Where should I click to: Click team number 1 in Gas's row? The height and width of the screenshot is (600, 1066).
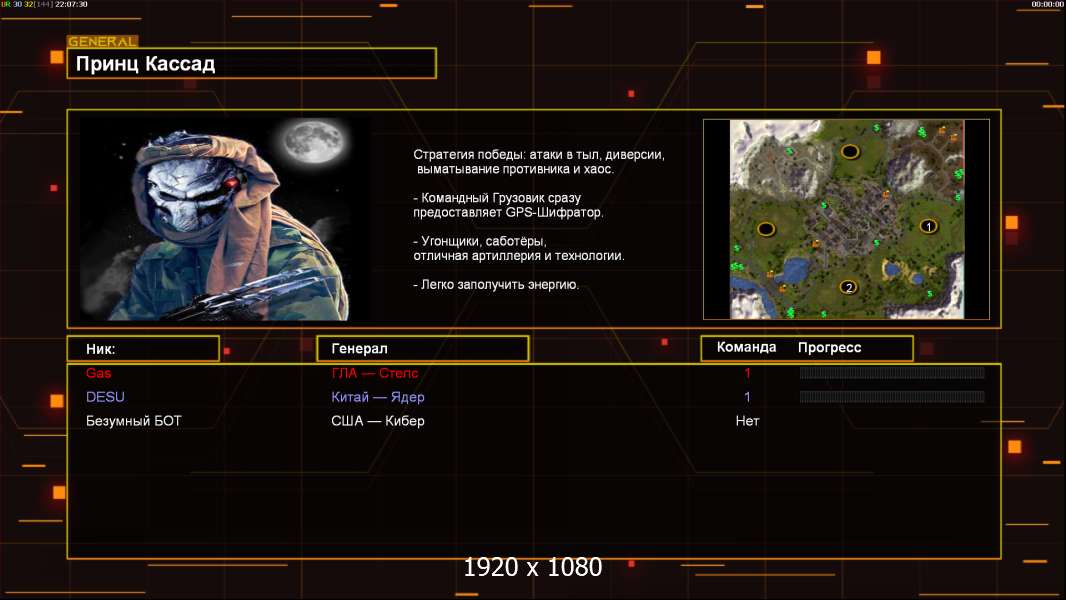point(747,373)
